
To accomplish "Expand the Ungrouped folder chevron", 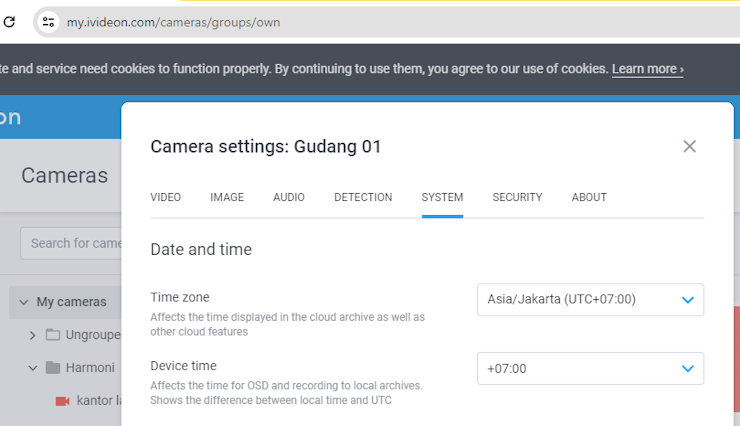I will click(x=33, y=335).
